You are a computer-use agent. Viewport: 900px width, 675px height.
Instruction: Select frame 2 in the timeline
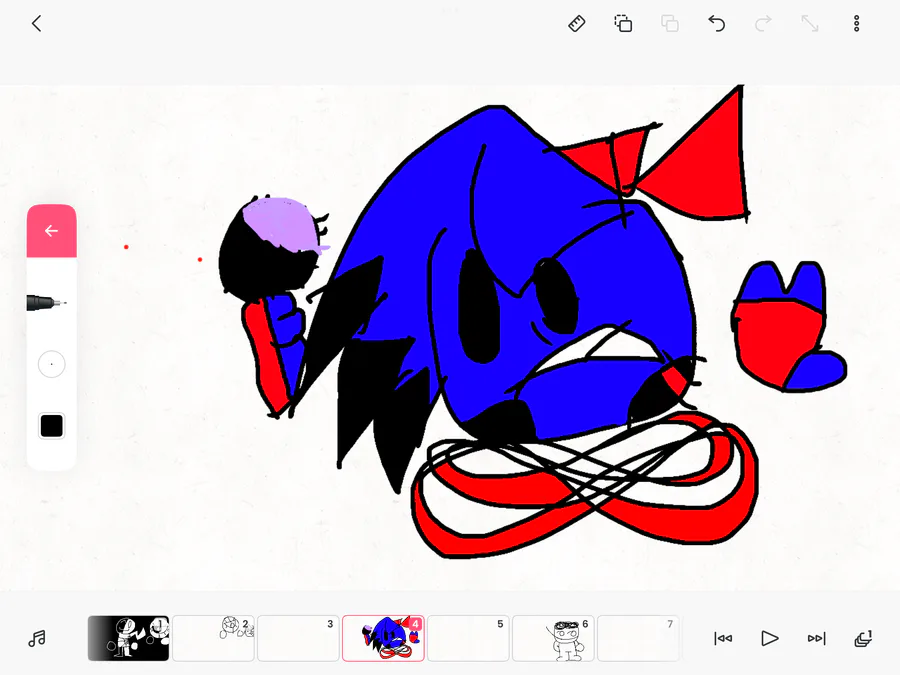tap(214, 638)
